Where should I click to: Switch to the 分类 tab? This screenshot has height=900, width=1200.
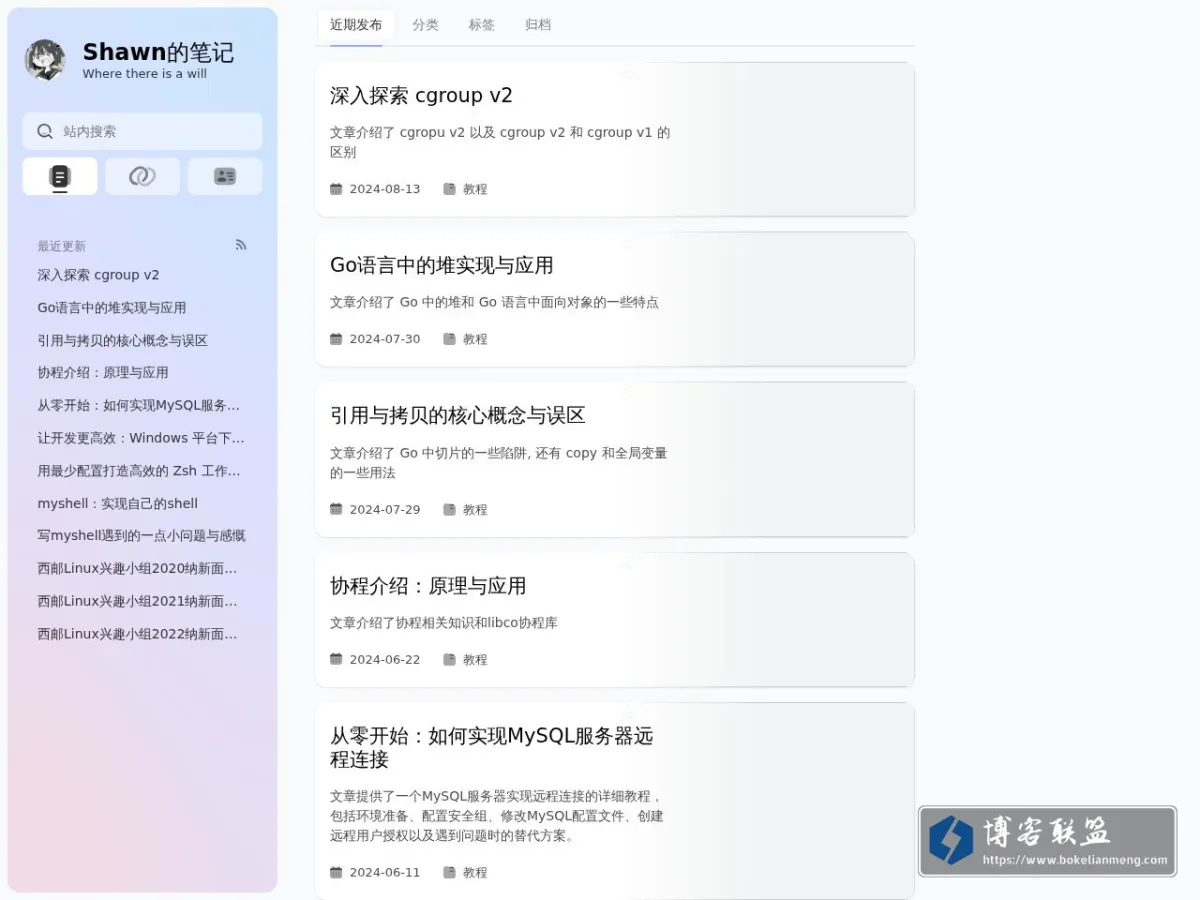click(x=425, y=25)
